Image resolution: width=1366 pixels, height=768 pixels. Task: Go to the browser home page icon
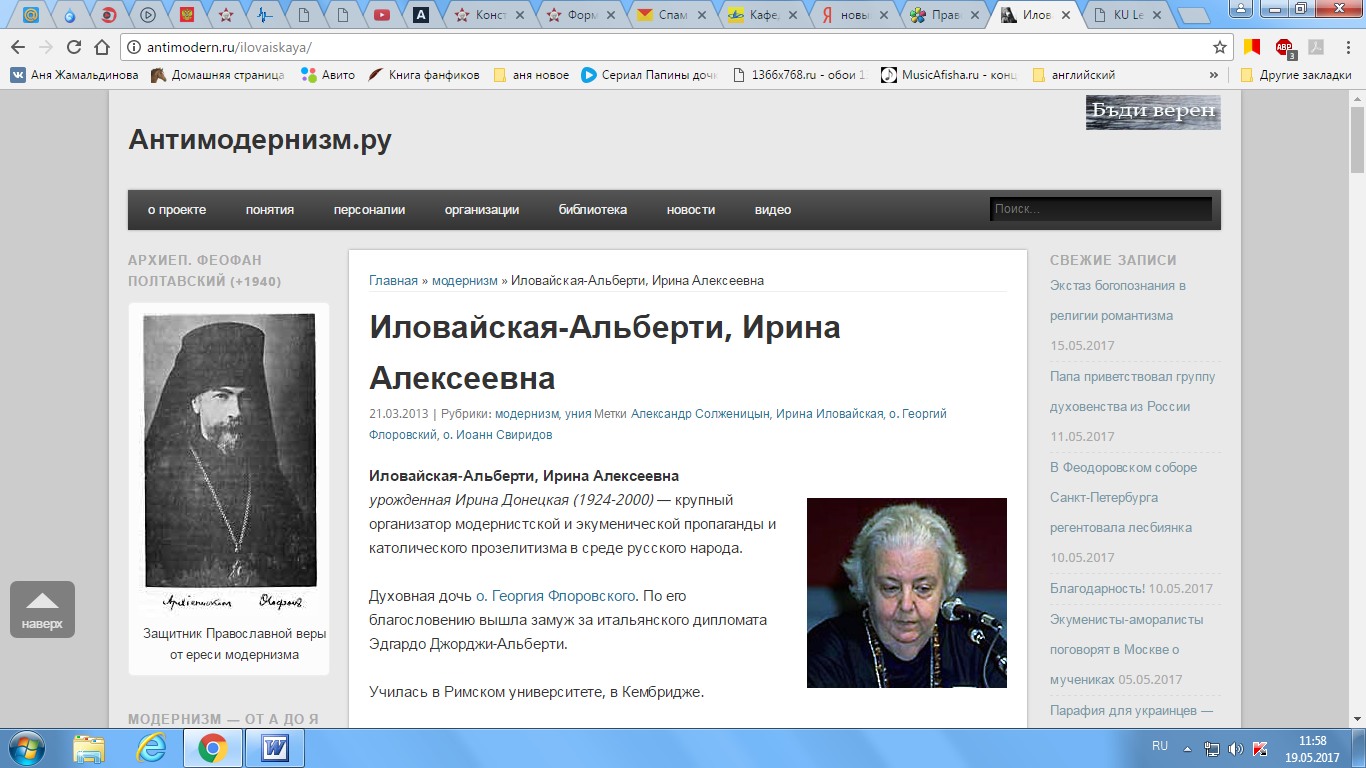click(x=101, y=47)
